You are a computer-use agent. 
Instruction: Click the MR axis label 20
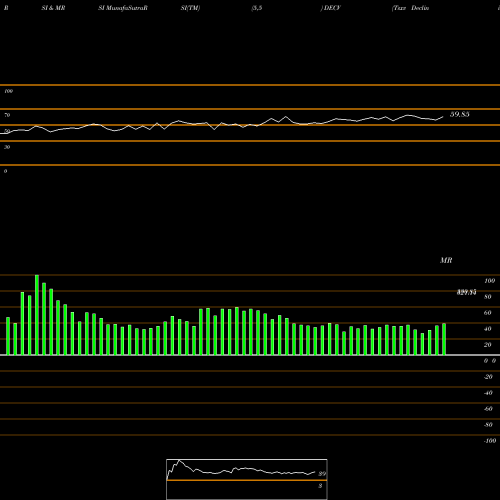[x=488, y=345]
